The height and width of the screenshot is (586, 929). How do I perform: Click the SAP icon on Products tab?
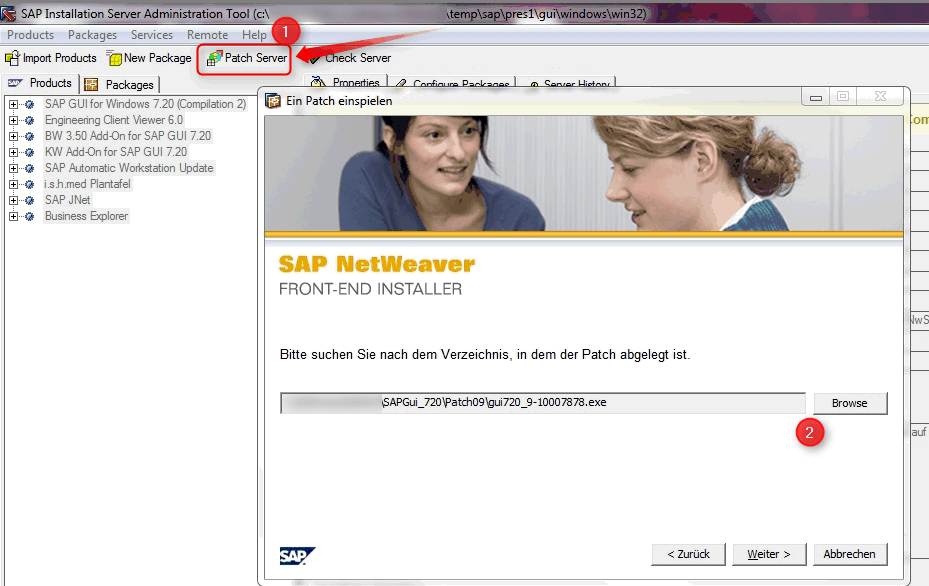[x=15, y=83]
